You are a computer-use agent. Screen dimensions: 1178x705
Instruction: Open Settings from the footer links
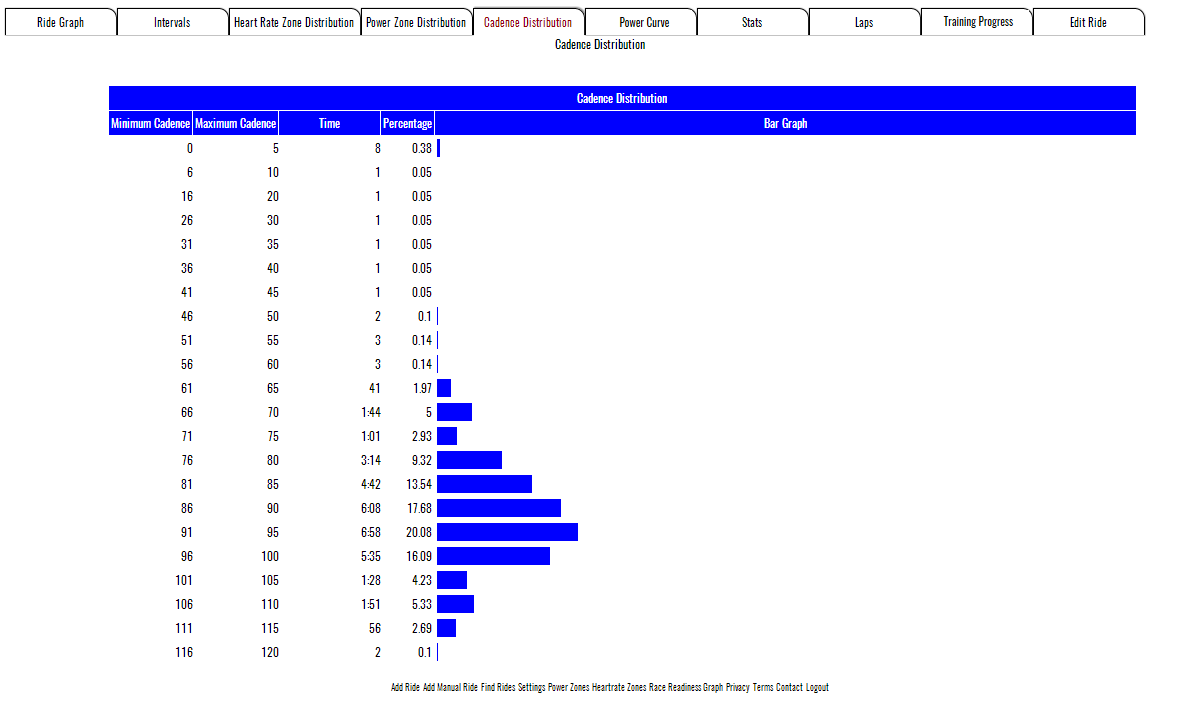click(x=531, y=688)
